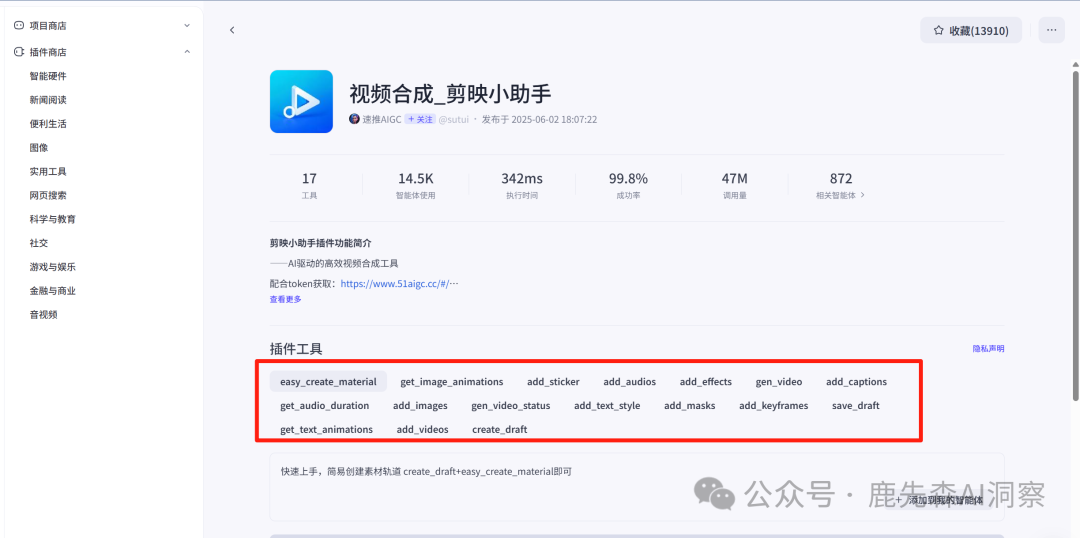Expand the 项目商店 chevron

coord(187,25)
